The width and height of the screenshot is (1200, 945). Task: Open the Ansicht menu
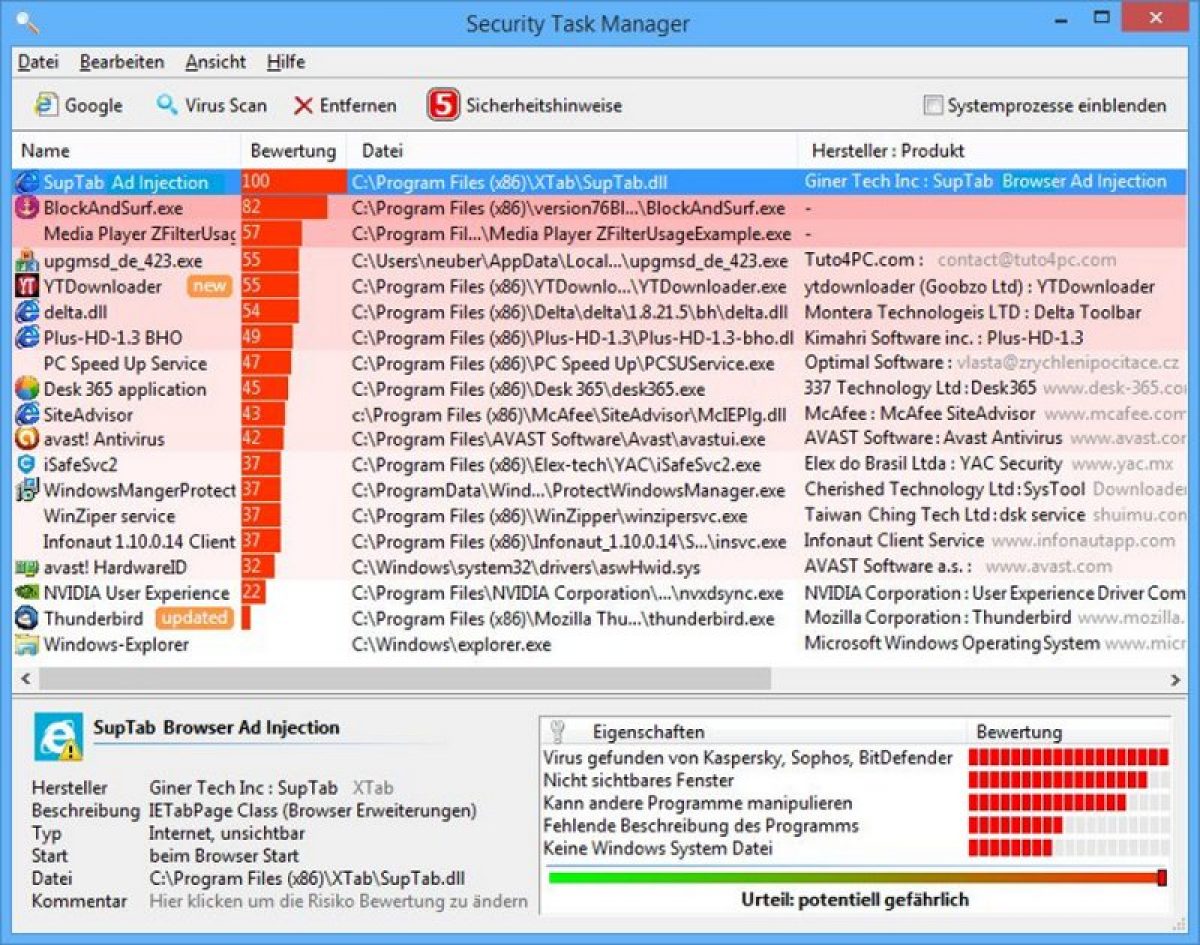[x=214, y=62]
